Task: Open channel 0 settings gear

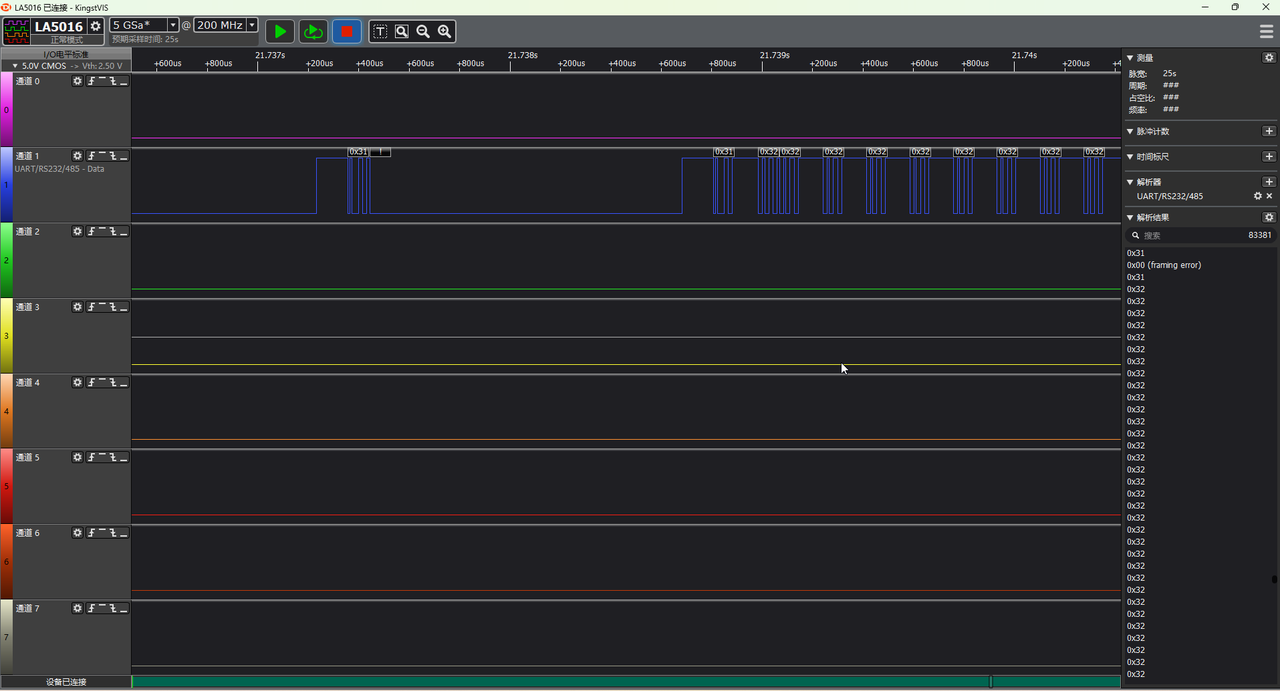Action: [77, 81]
